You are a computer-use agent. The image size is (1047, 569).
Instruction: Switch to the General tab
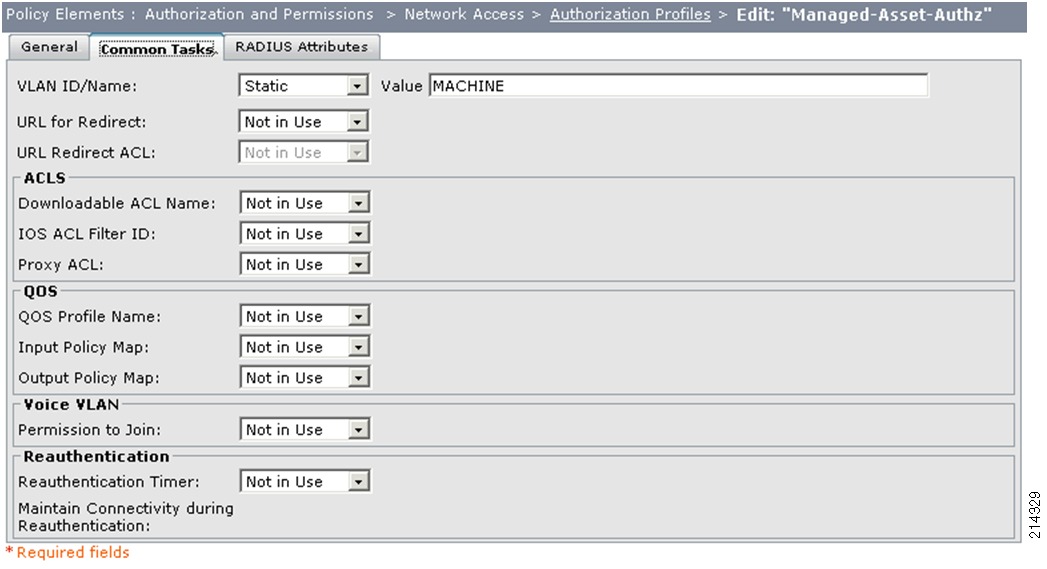tap(49, 47)
